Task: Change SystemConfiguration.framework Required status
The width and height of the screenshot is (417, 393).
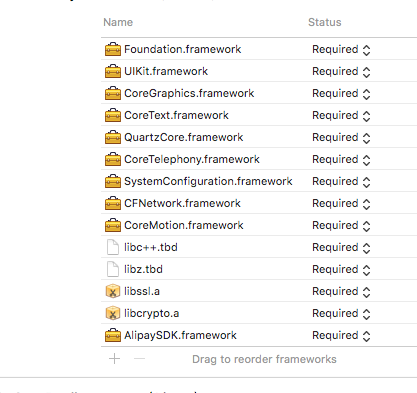Action: (341, 182)
